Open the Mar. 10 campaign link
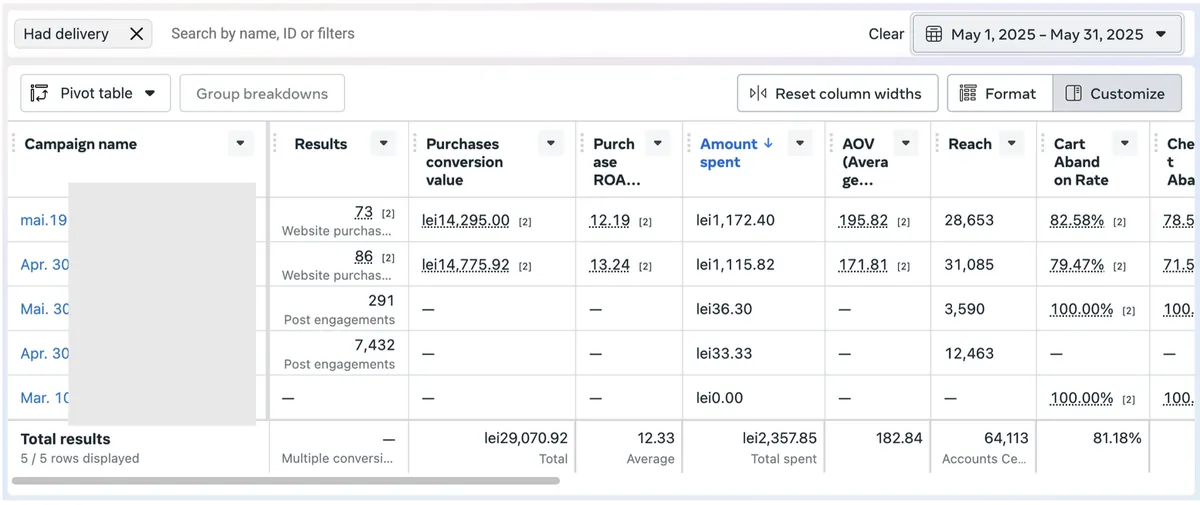This screenshot has height=505, width=1200. [x=45, y=398]
